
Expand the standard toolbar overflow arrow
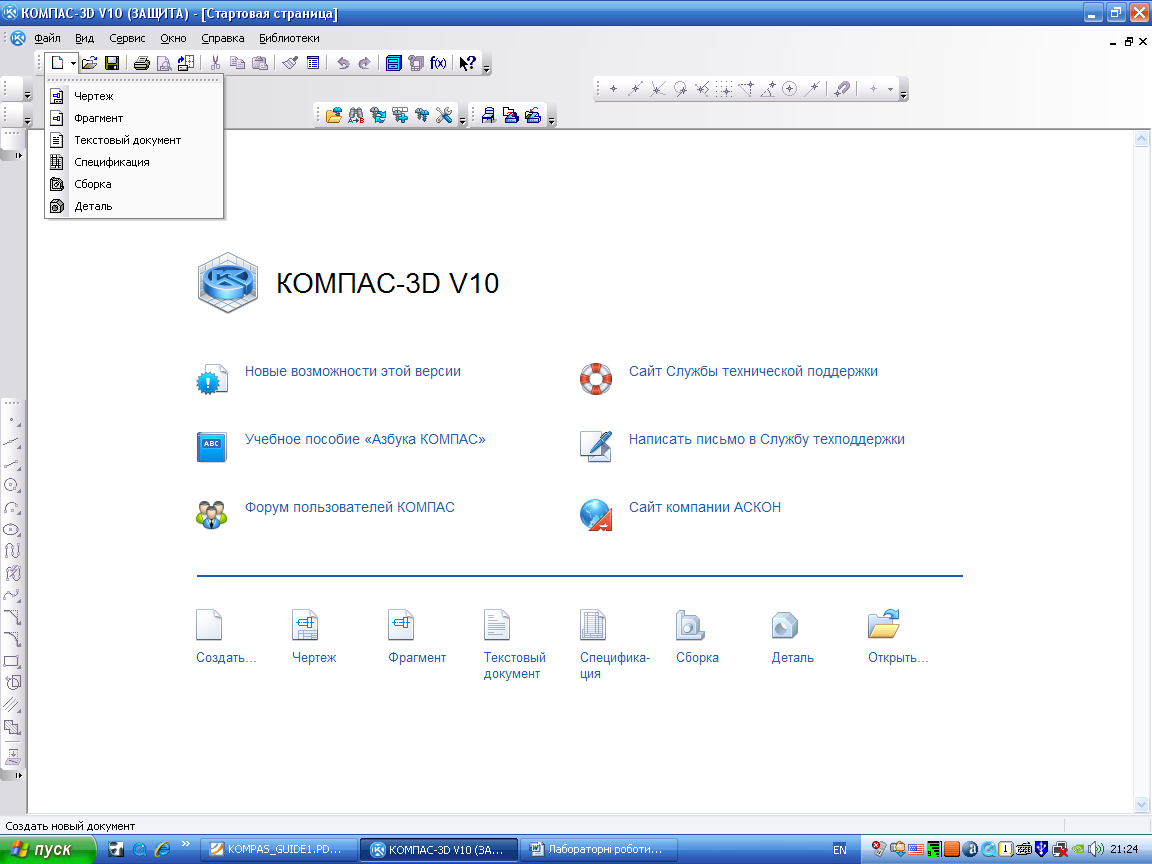486,66
